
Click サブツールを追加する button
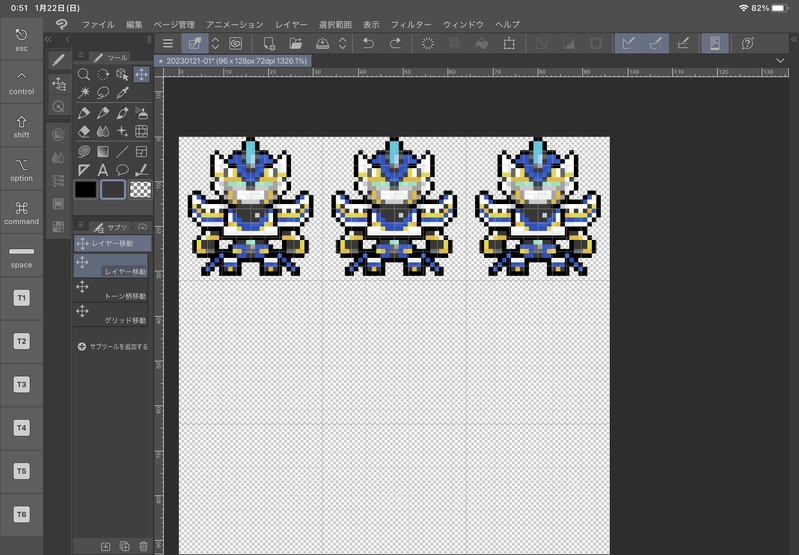[x=113, y=347]
